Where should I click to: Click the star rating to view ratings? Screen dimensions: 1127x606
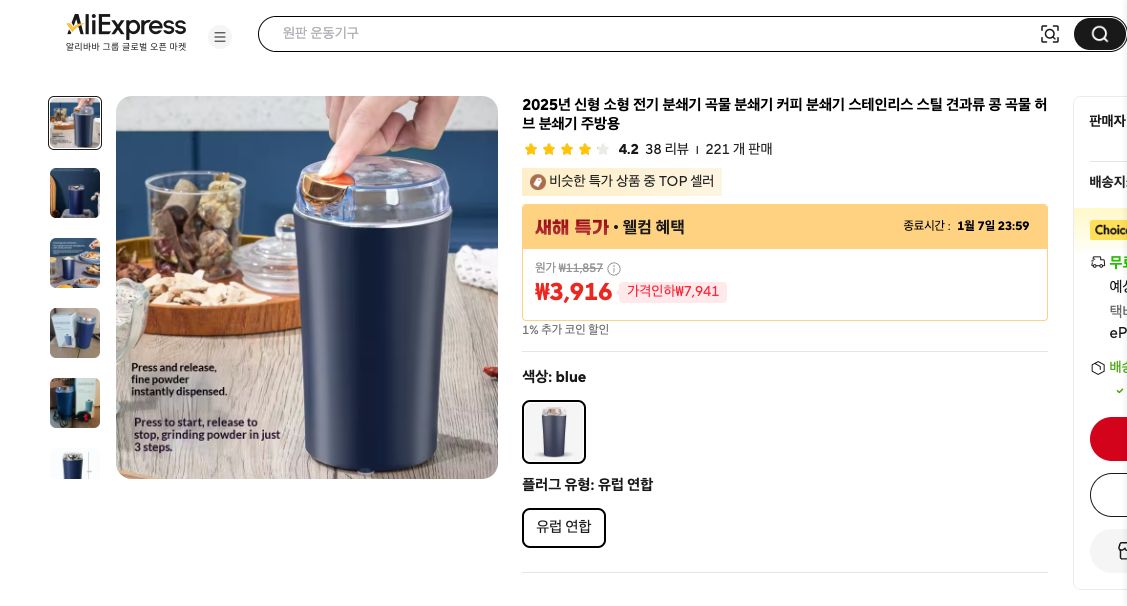point(567,148)
